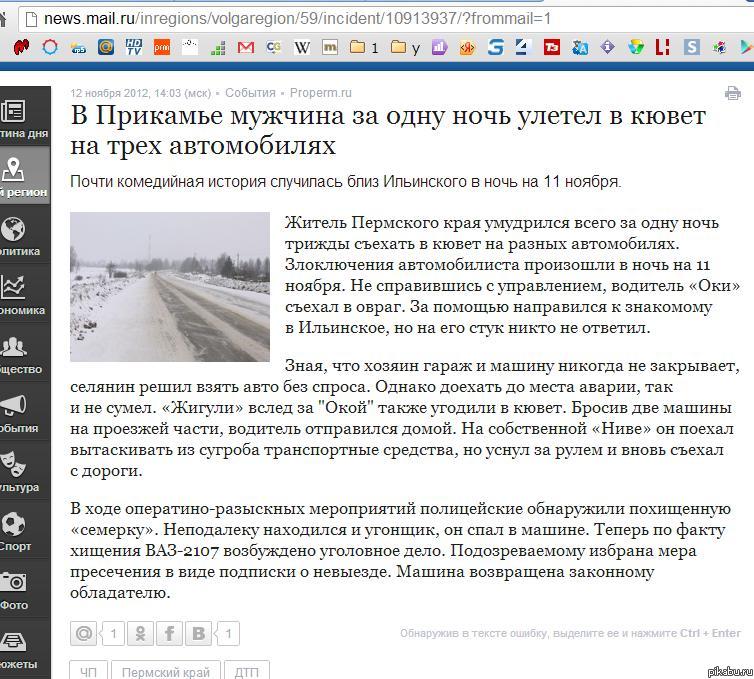Enlarge the snowy road article photo
This screenshot has height=679, width=754.
[170, 287]
